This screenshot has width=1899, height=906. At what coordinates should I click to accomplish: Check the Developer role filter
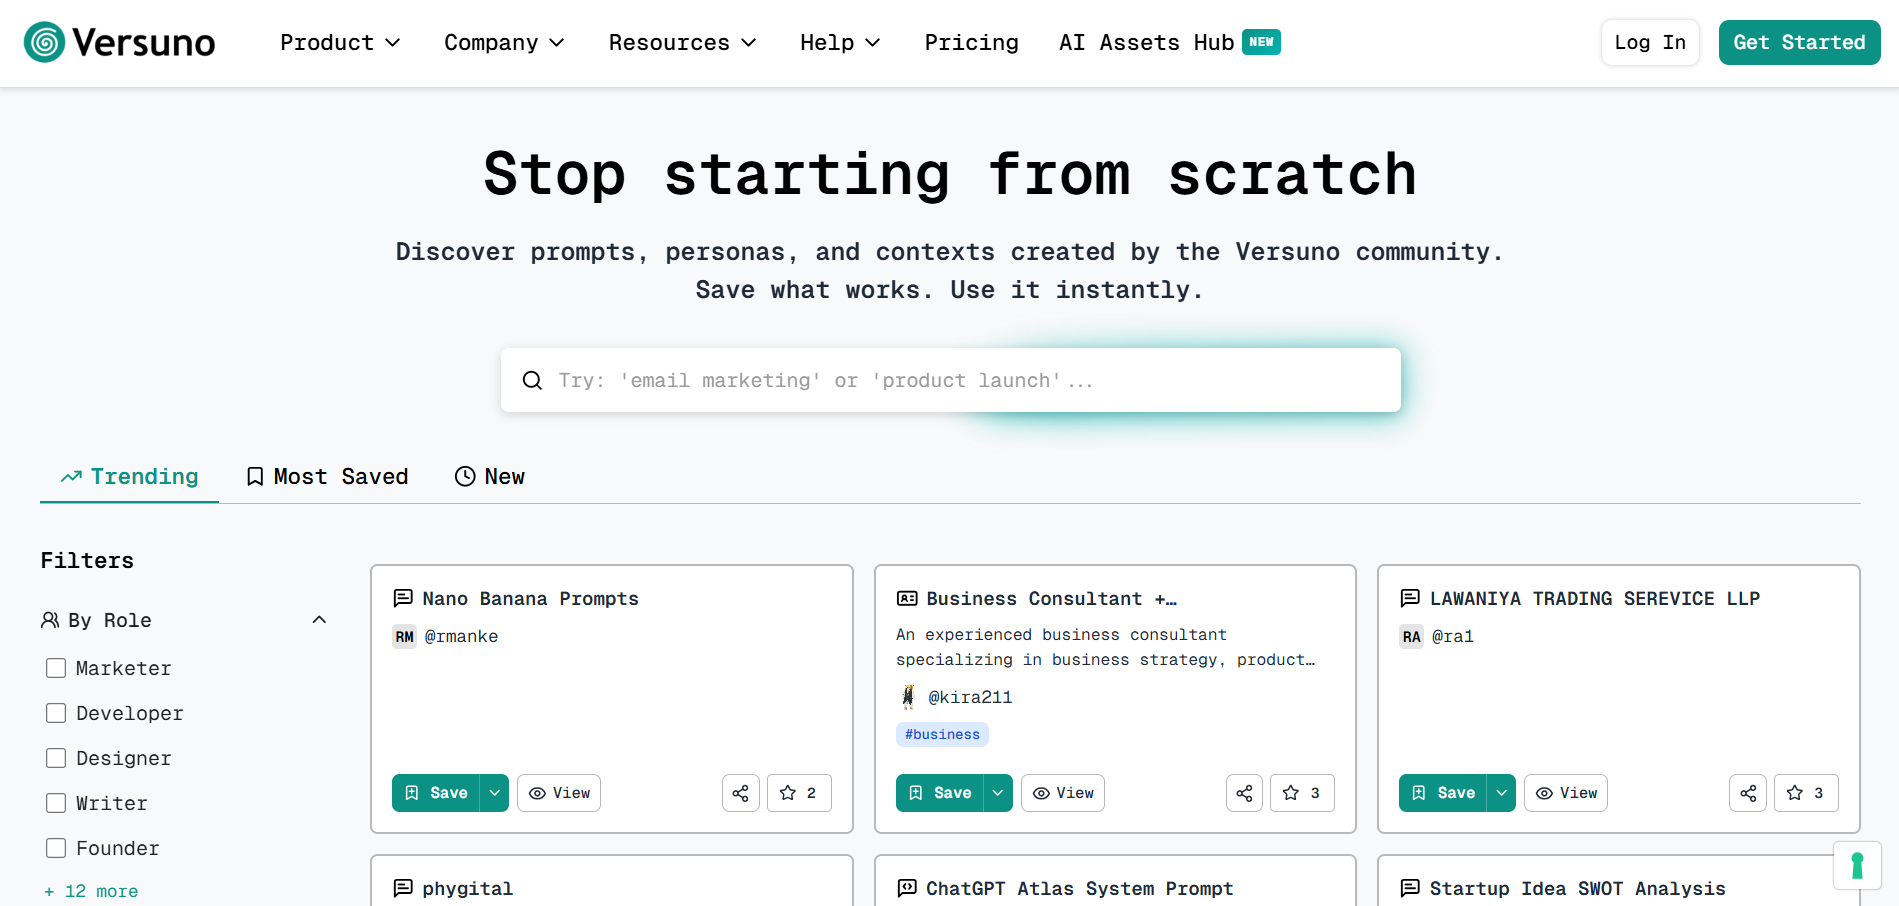[56, 713]
